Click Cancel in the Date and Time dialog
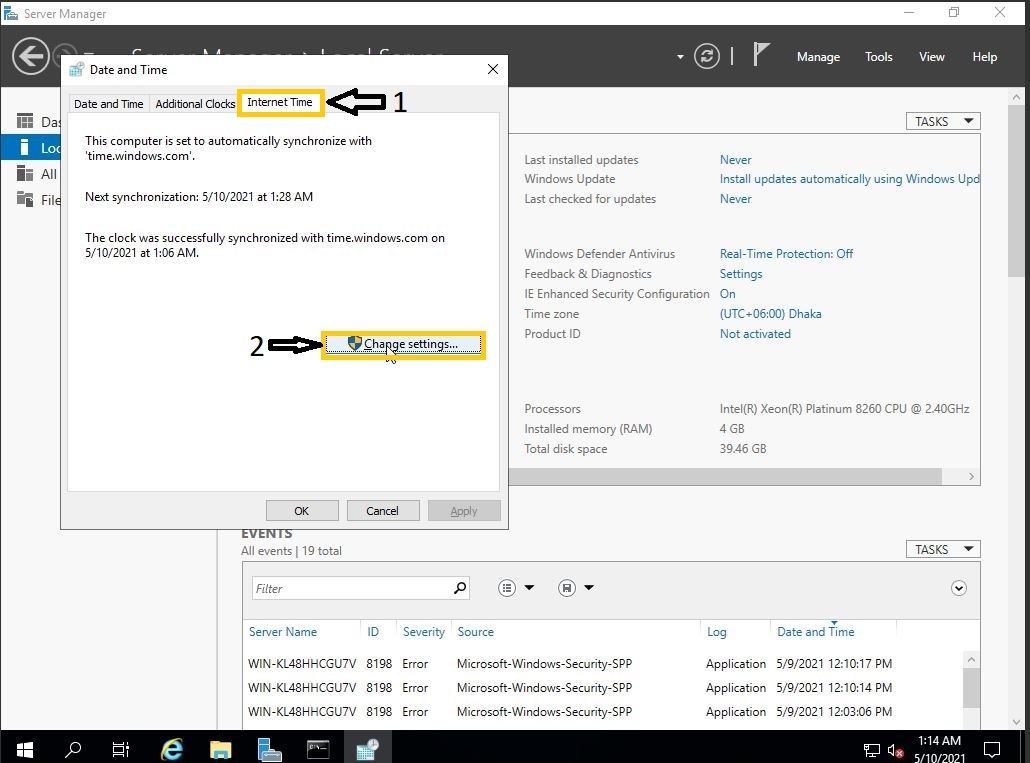 (x=382, y=511)
